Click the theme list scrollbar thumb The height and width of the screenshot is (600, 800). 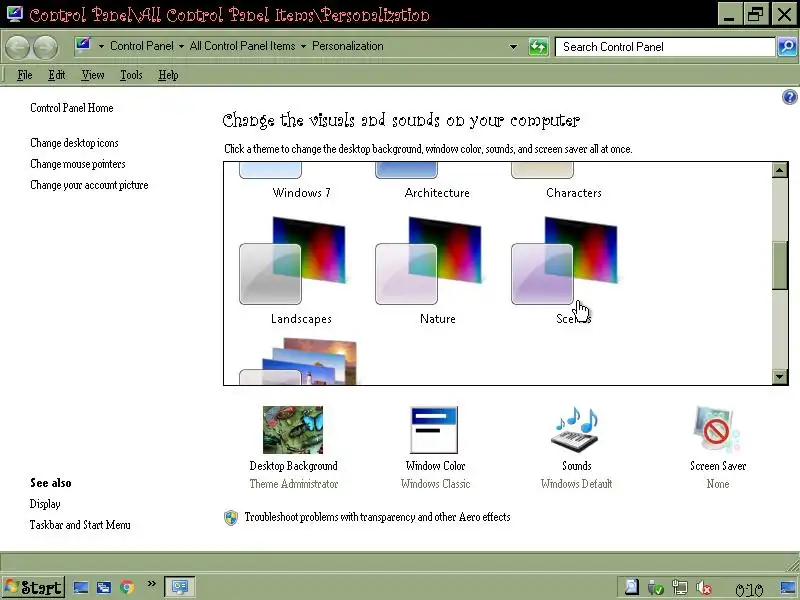(x=779, y=266)
